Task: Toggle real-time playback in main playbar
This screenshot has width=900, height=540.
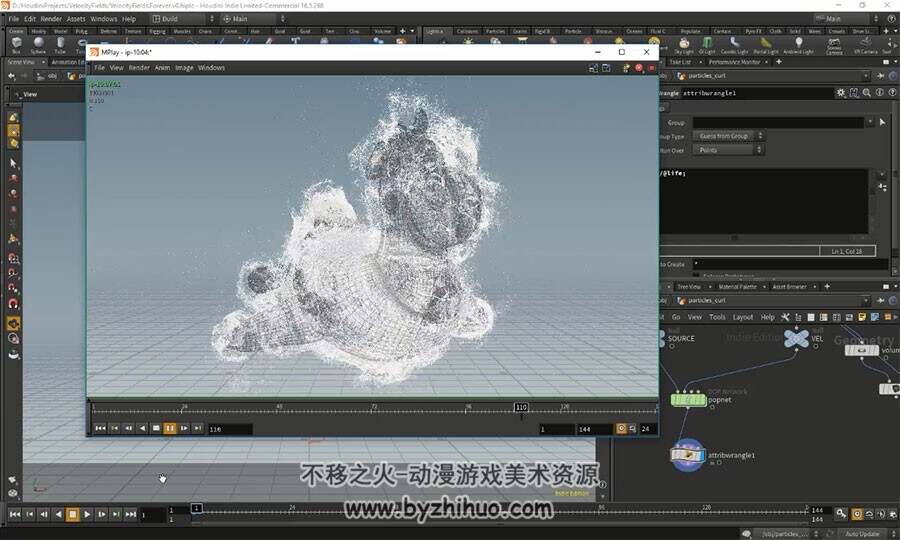Action: click(857, 514)
